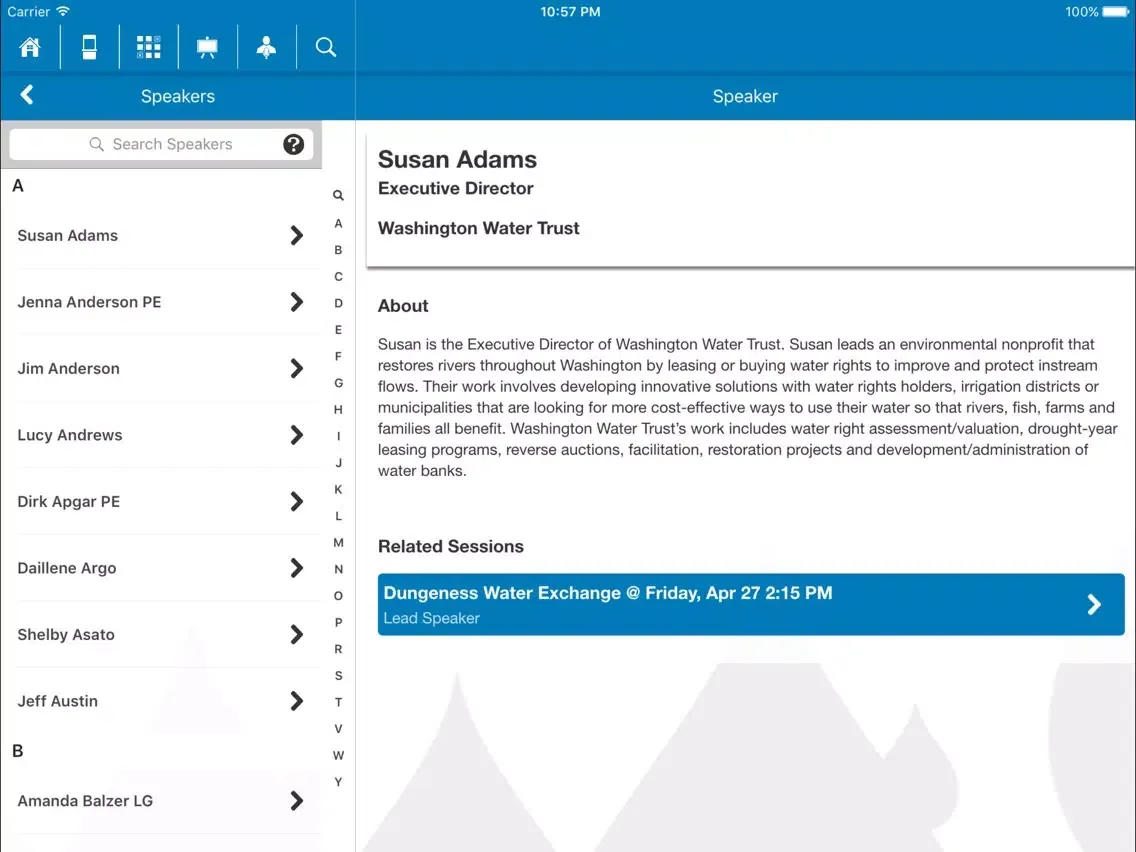Tap the magnifier at top of alphabet index
Viewport: 1136px width, 852px height.
tap(338, 196)
